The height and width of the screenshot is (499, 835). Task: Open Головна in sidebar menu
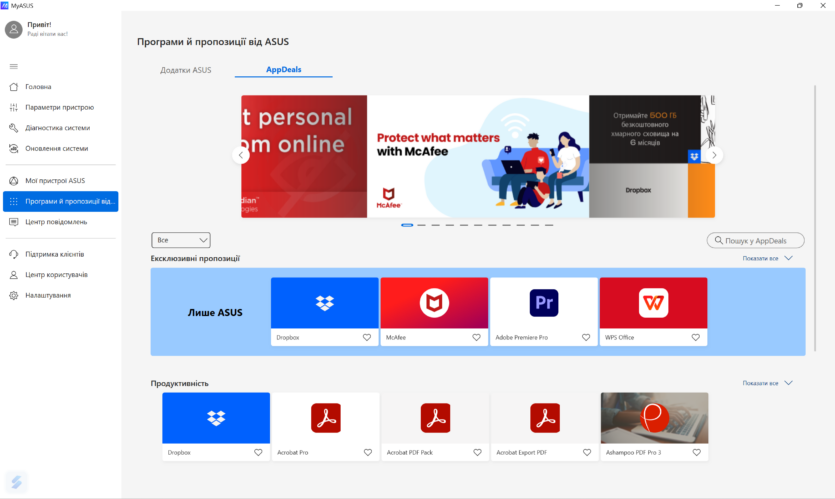coord(38,87)
